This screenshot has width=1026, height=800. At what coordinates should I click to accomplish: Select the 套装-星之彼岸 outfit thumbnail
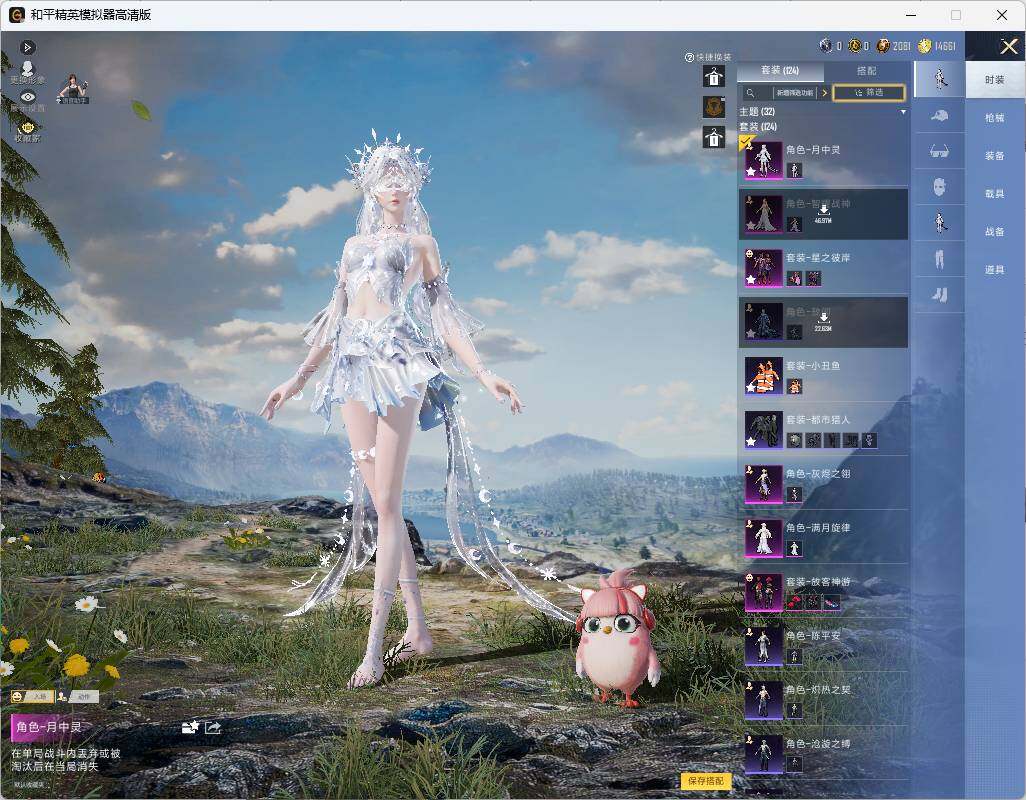pos(764,268)
